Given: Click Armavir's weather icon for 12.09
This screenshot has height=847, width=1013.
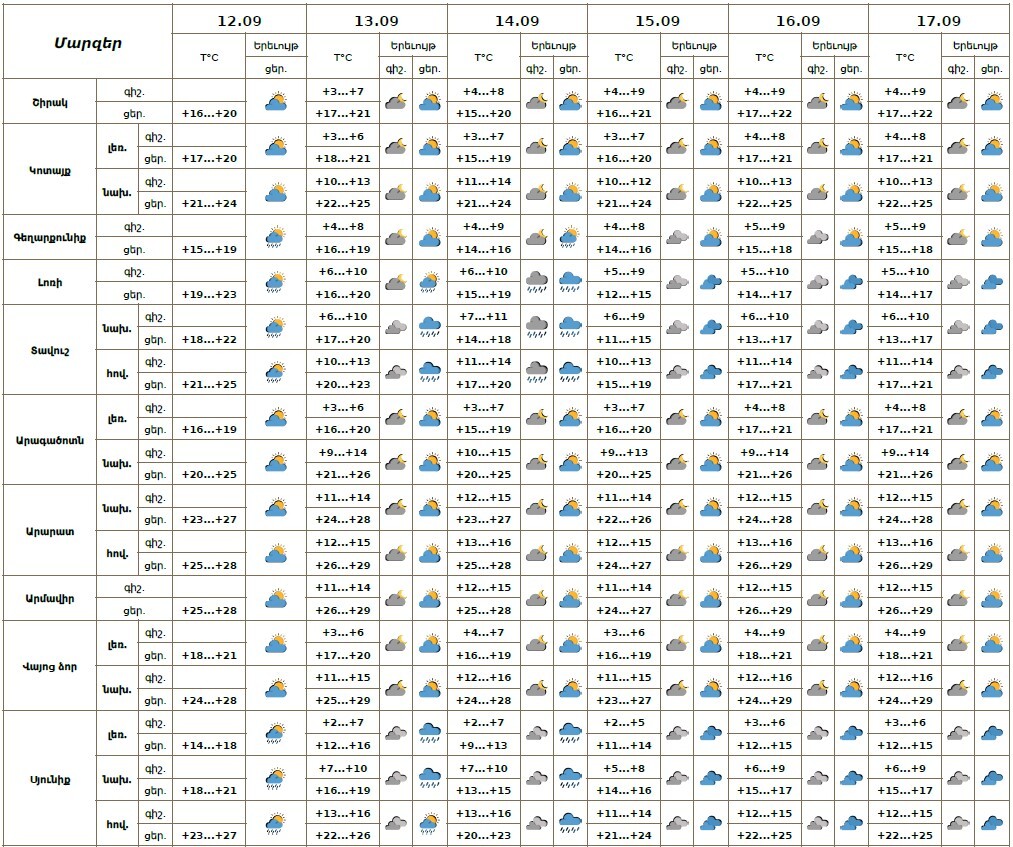Looking at the screenshot, I should coord(275,599).
